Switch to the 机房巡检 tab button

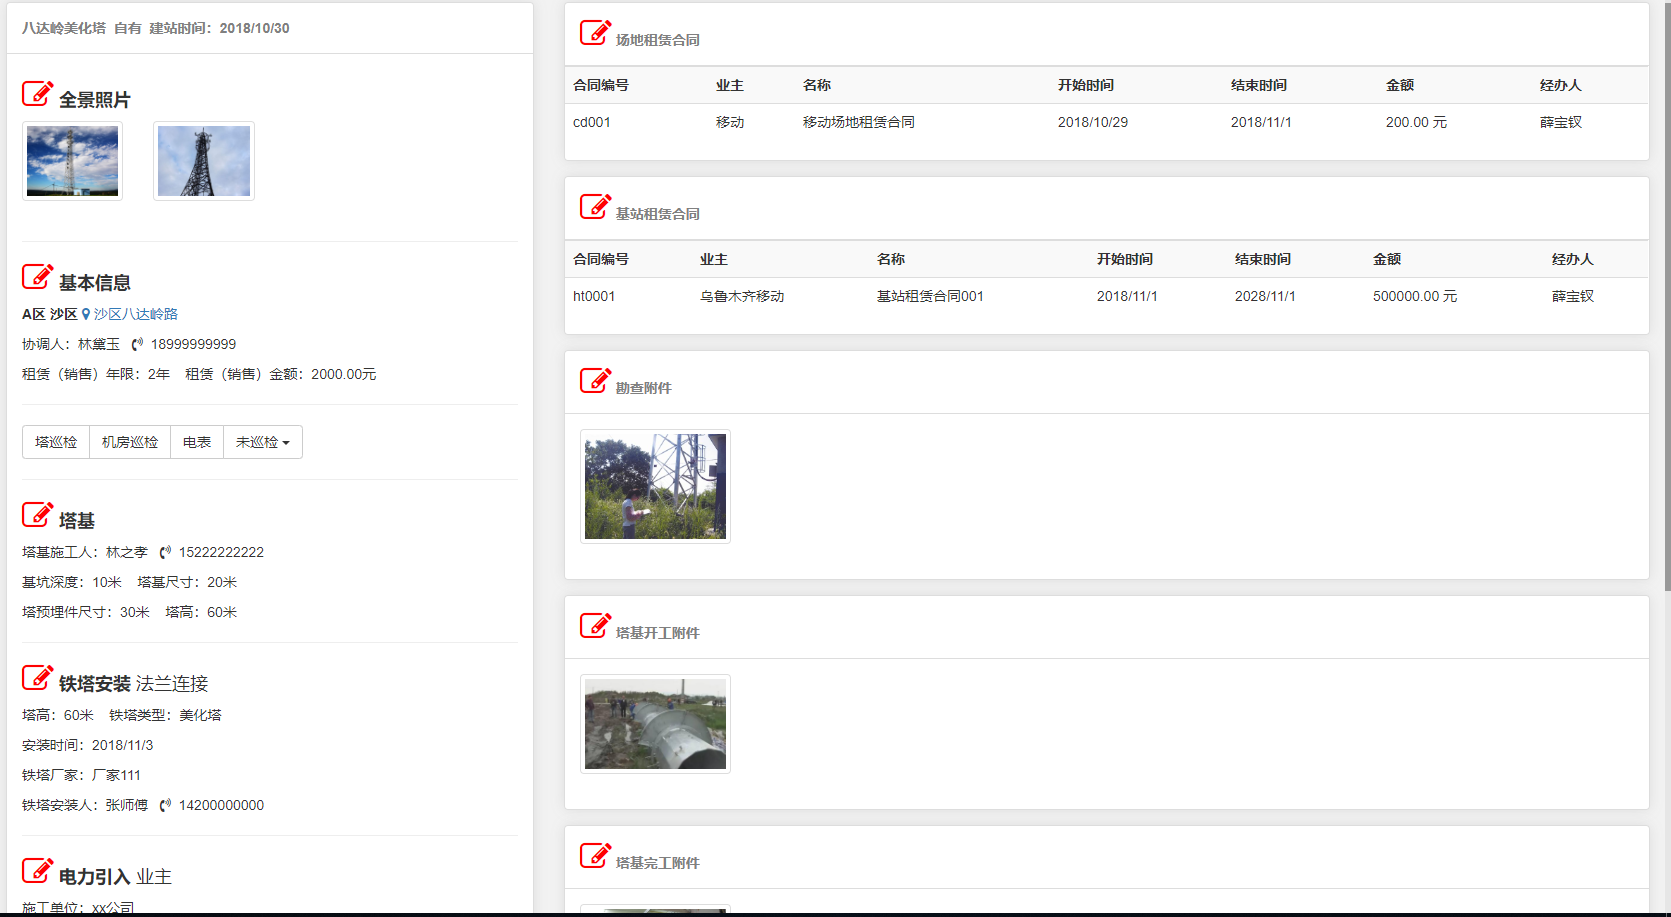tap(130, 442)
